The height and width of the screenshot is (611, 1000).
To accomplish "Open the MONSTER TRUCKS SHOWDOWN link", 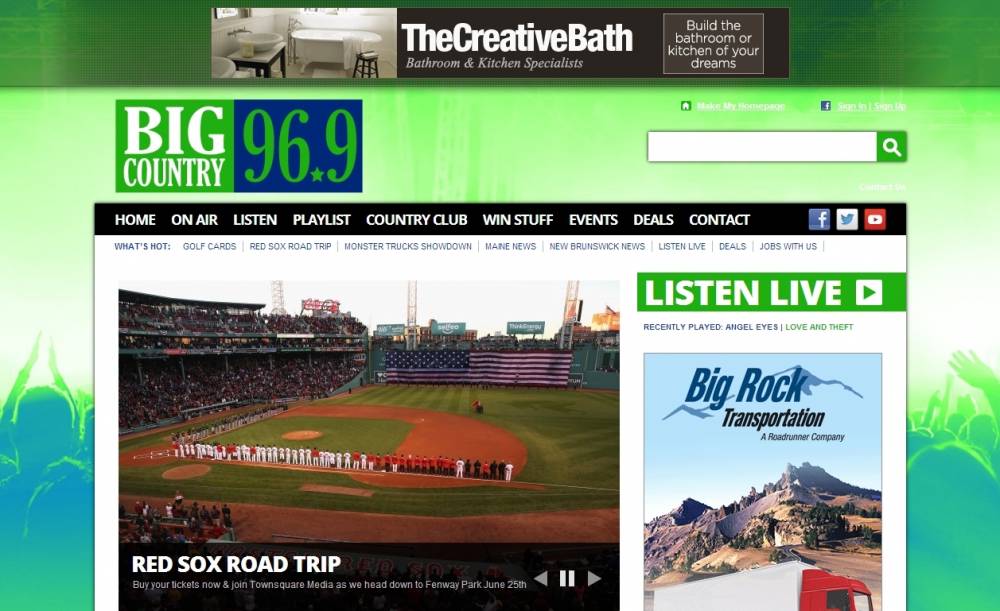I will 408,246.
